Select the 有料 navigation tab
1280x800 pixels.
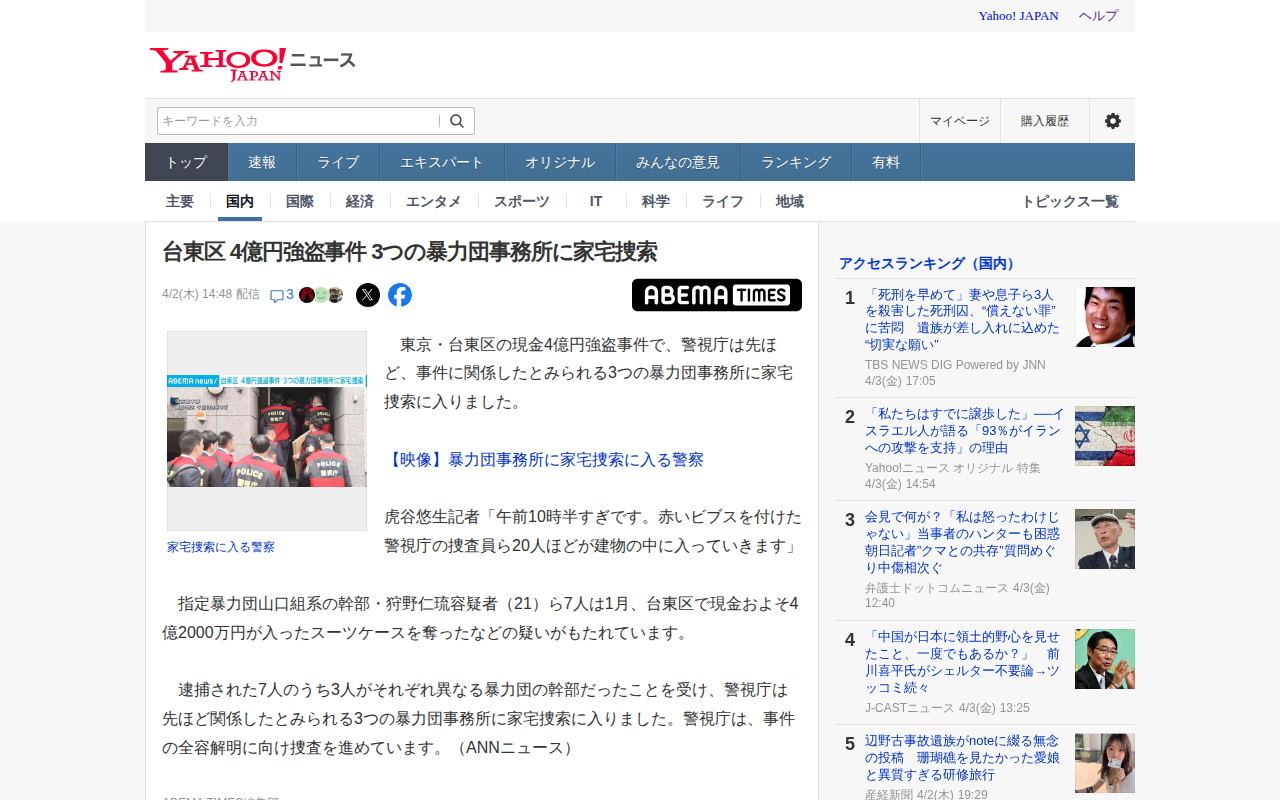[886, 162]
